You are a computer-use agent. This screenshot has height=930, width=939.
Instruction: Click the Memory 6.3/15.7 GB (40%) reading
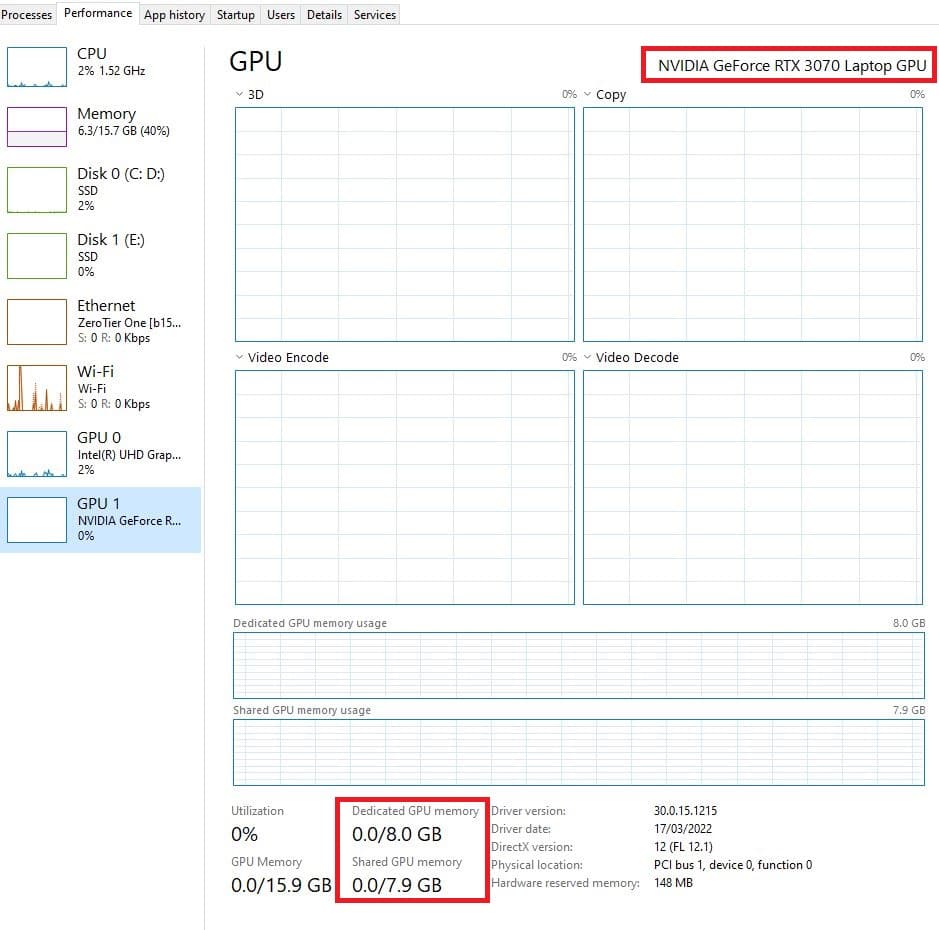[x=123, y=131]
